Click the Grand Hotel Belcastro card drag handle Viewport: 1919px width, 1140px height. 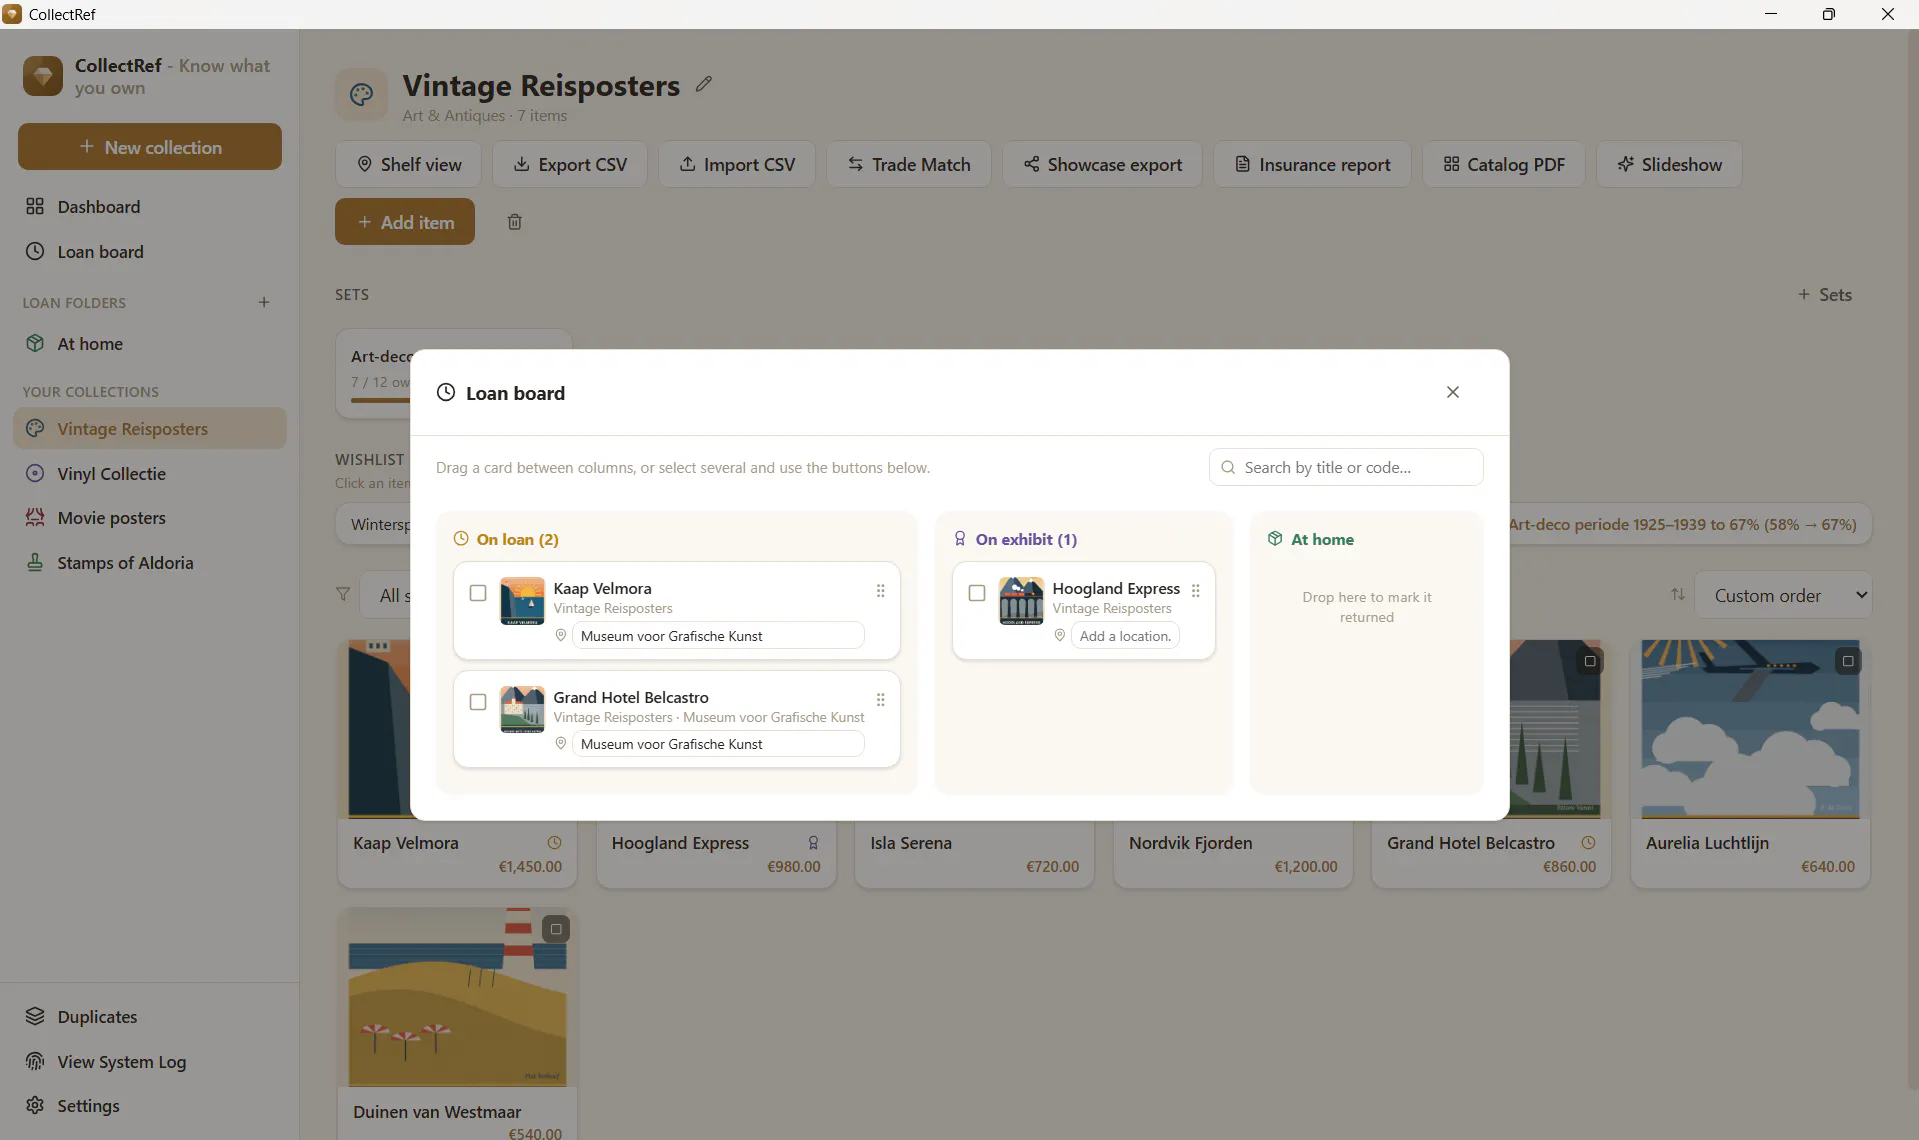tap(880, 700)
